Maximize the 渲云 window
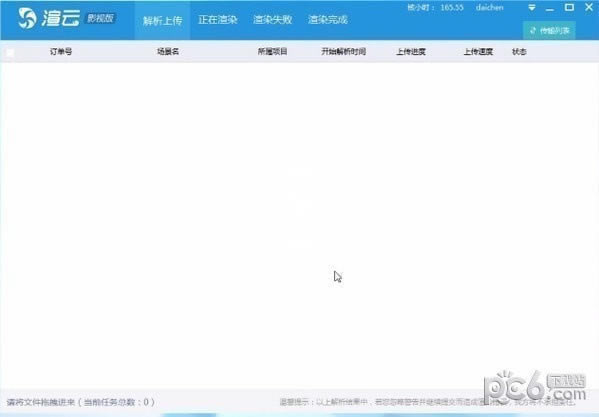This screenshot has height=417, width=599. click(x=569, y=7)
